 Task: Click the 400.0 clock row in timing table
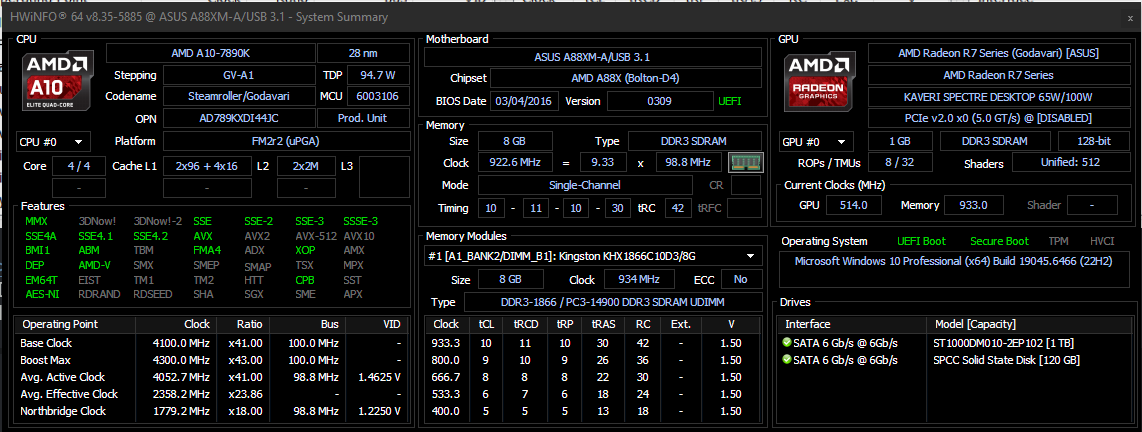[x=593, y=412]
